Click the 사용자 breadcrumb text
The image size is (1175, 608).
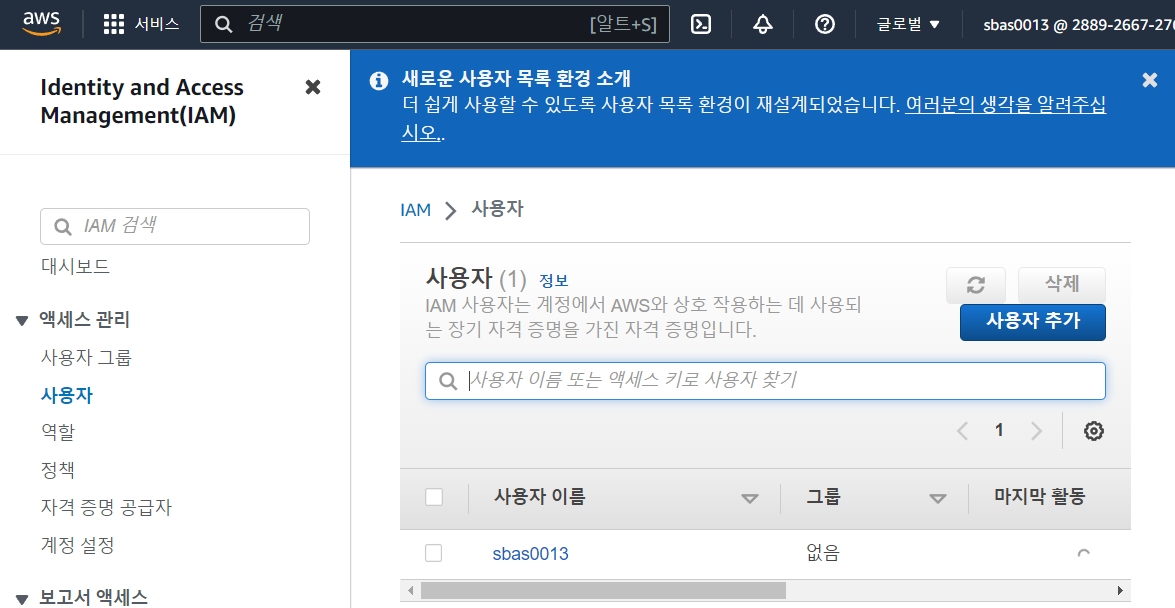[498, 208]
